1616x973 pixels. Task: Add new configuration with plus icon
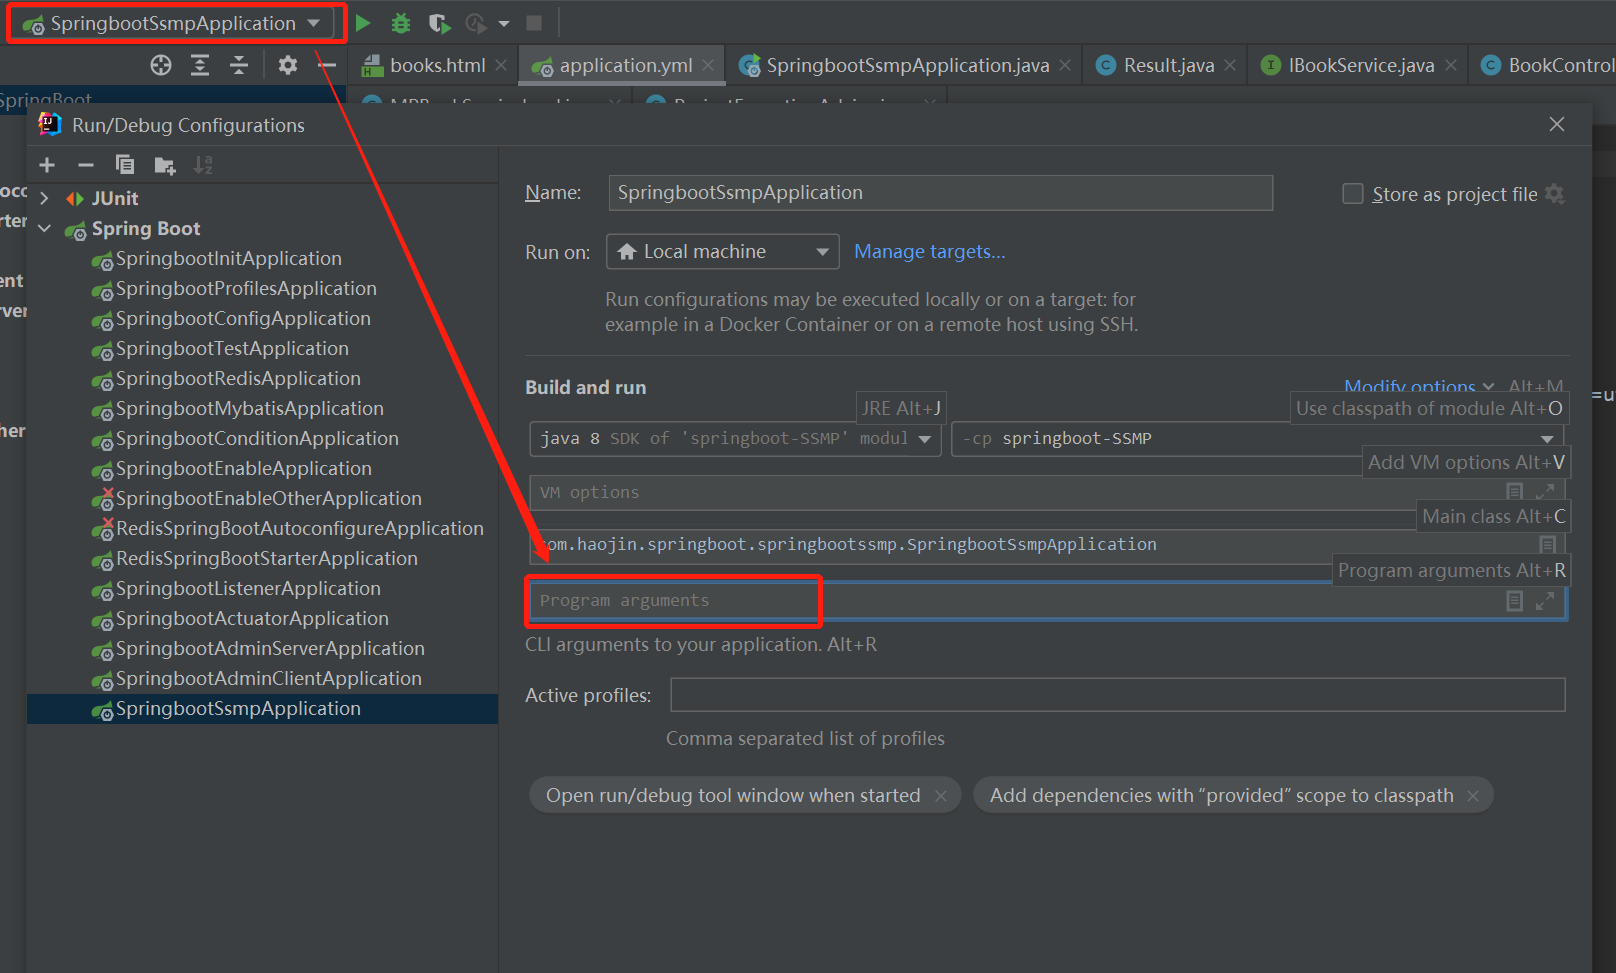47,165
